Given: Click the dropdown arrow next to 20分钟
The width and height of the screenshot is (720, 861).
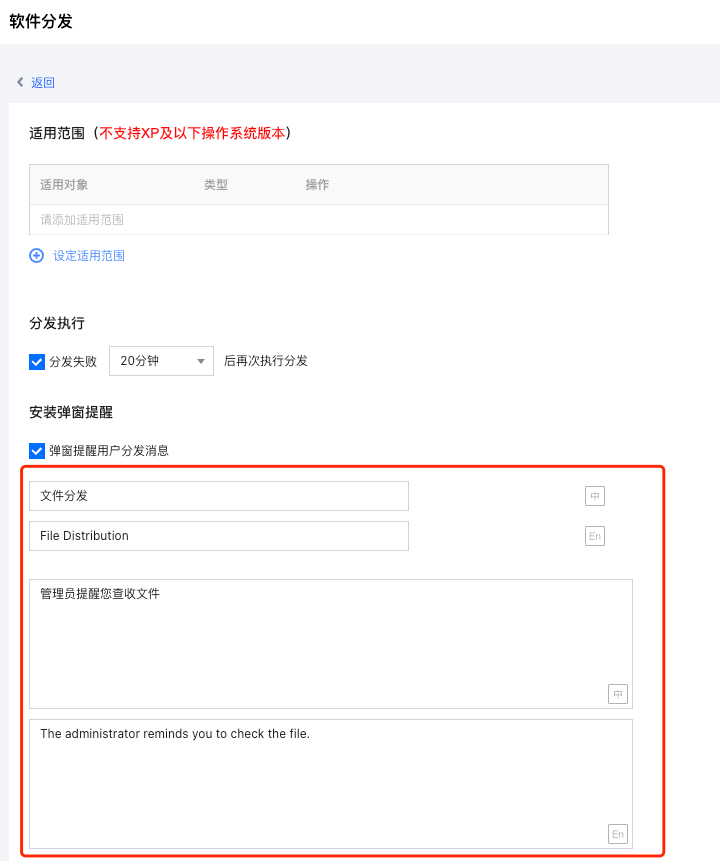Looking at the screenshot, I should pyautogui.click(x=201, y=361).
